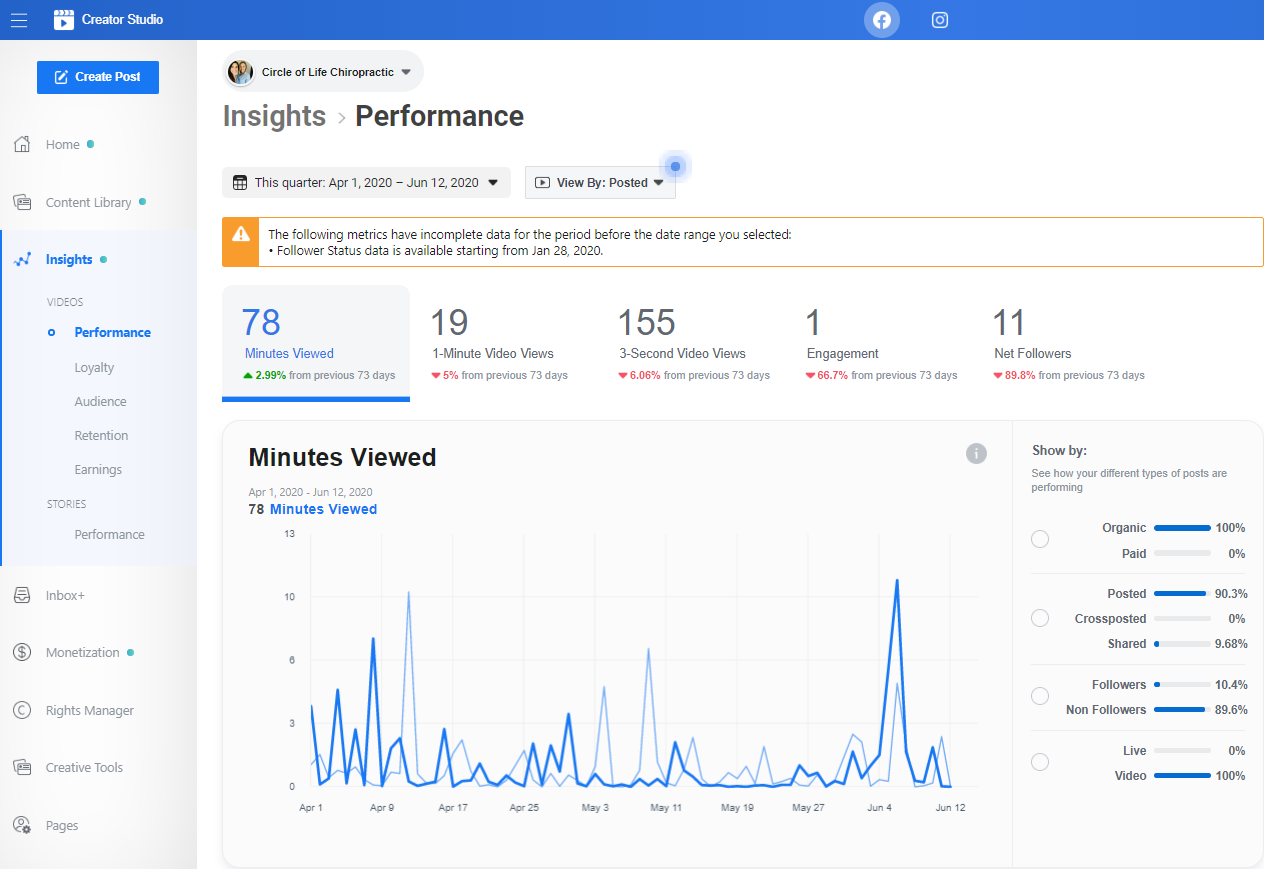Click the Pages gear-person icon
1264x869 pixels.
pos(22,825)
